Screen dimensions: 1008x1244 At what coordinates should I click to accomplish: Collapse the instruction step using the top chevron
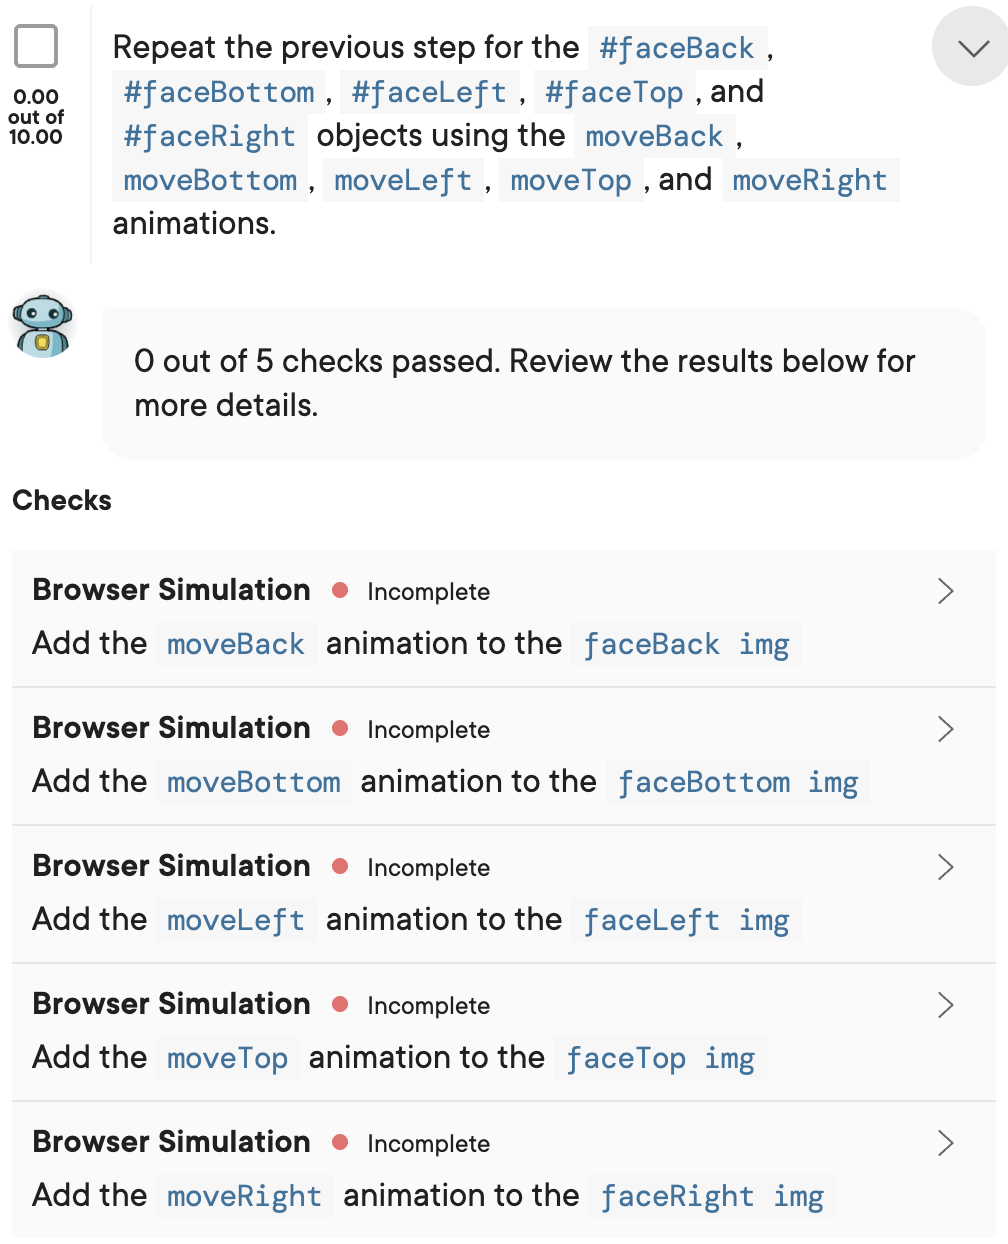pyautogui.click(x=968, y=47)
